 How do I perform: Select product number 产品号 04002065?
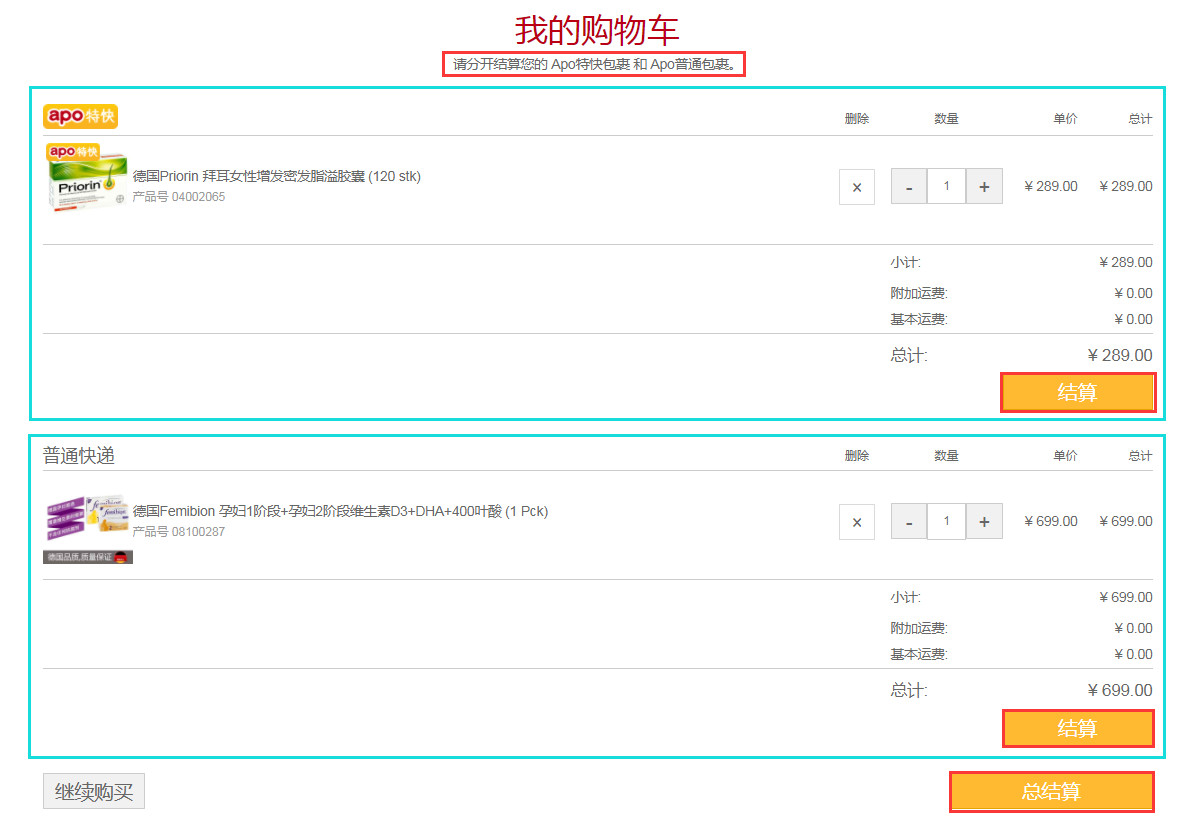[178, 197]
